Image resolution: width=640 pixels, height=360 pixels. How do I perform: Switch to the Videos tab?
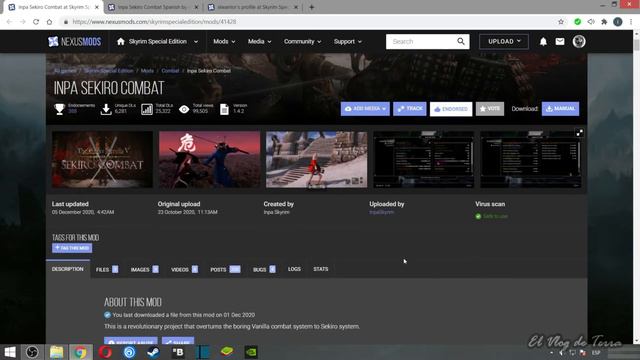pos(184,269)
